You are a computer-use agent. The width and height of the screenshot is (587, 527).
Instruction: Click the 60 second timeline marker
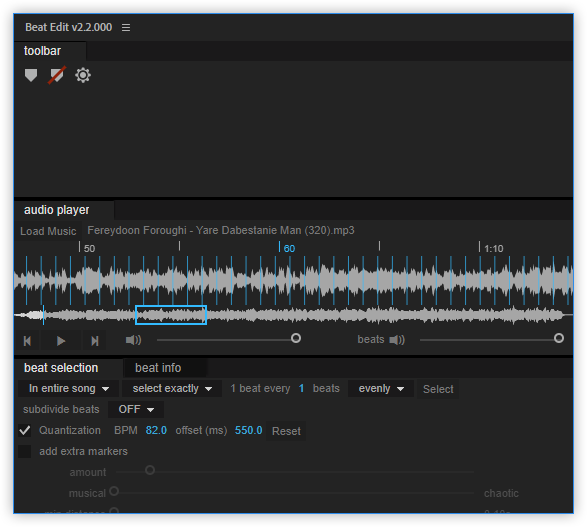coord(287,248)
